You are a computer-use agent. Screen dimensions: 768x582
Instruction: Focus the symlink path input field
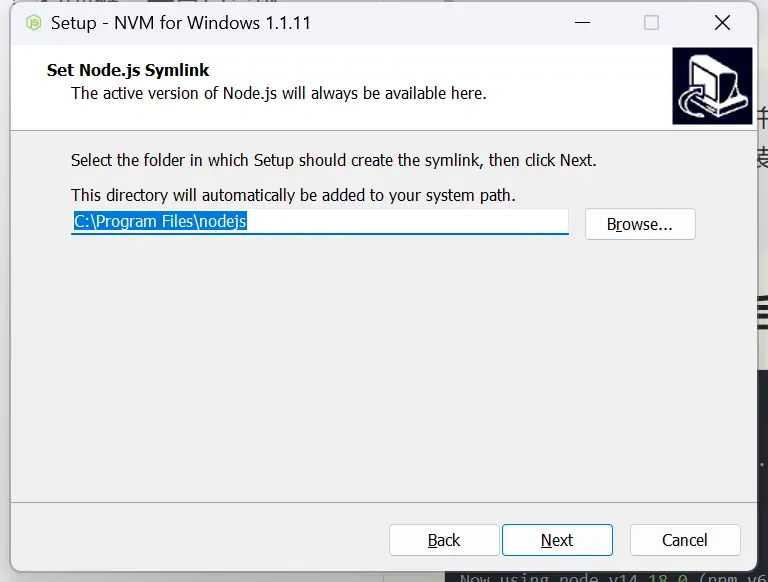point(320,221)
